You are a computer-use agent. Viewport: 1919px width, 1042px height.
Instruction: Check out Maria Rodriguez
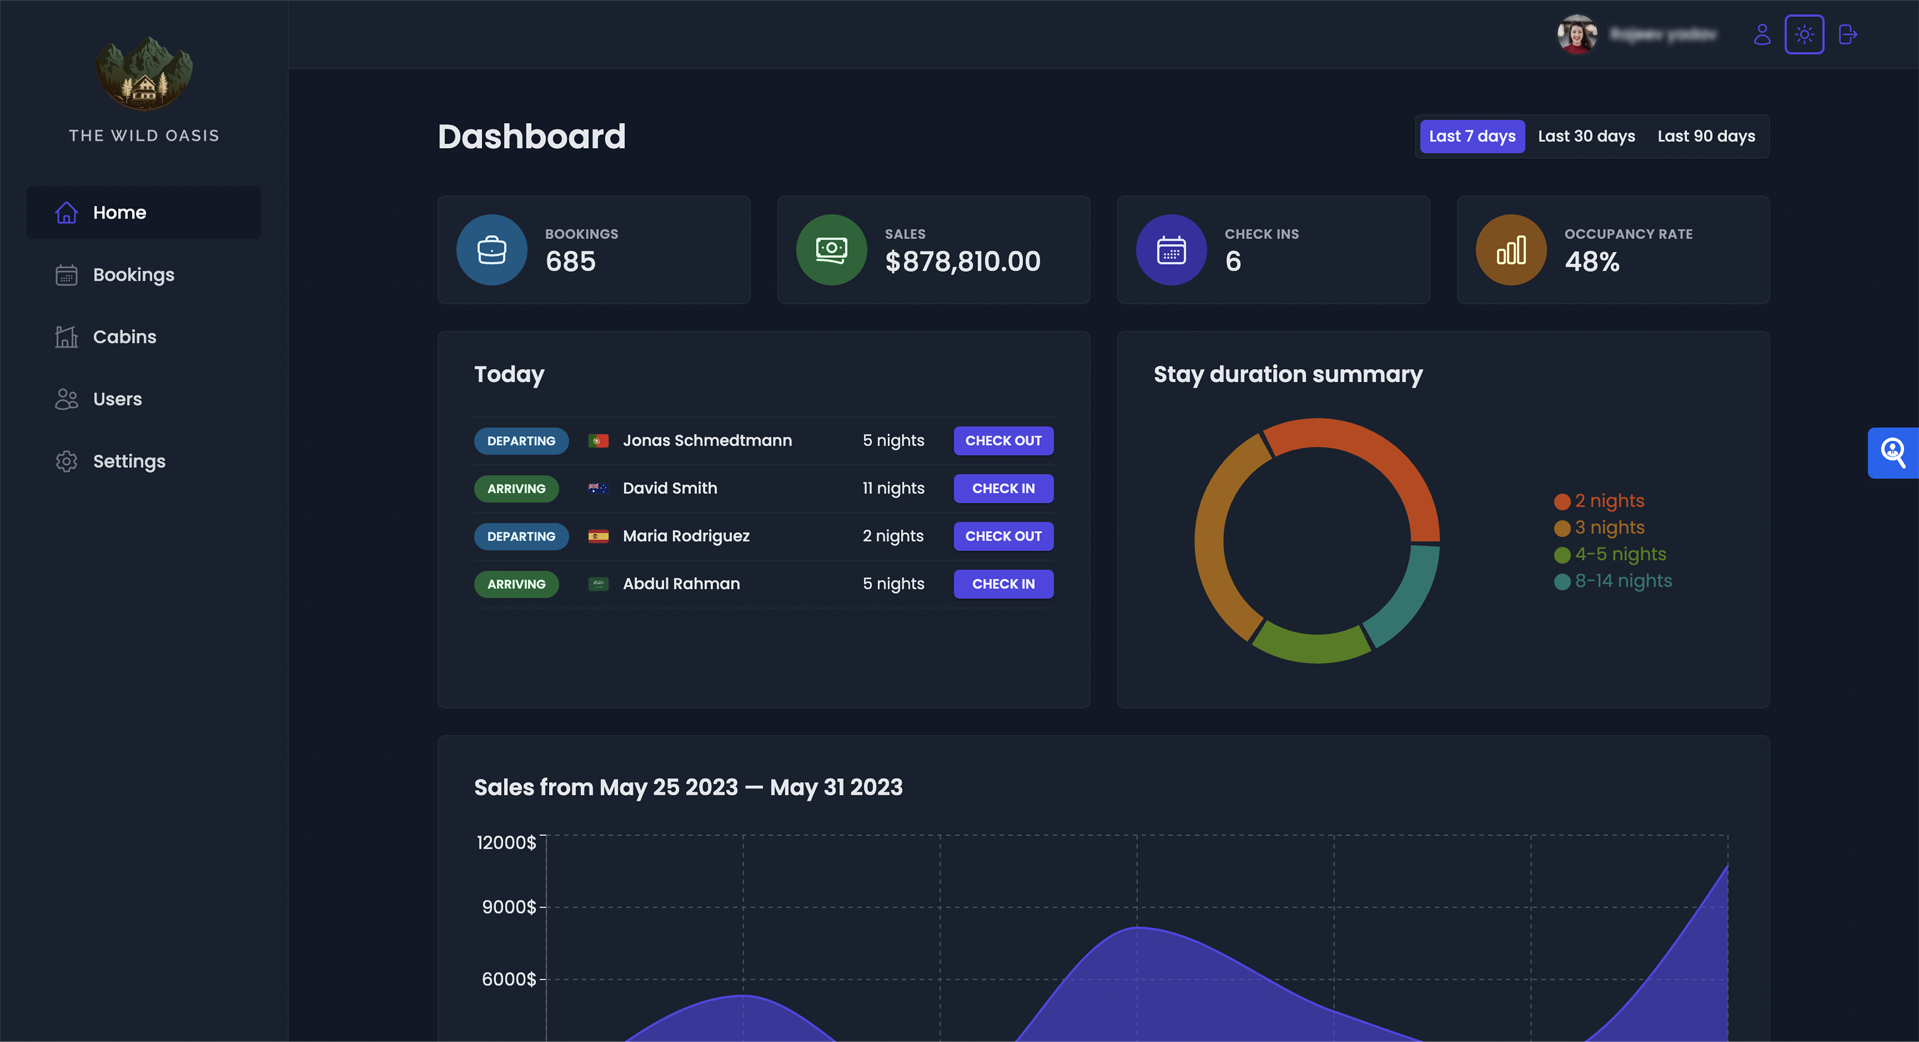(1003, 537)
